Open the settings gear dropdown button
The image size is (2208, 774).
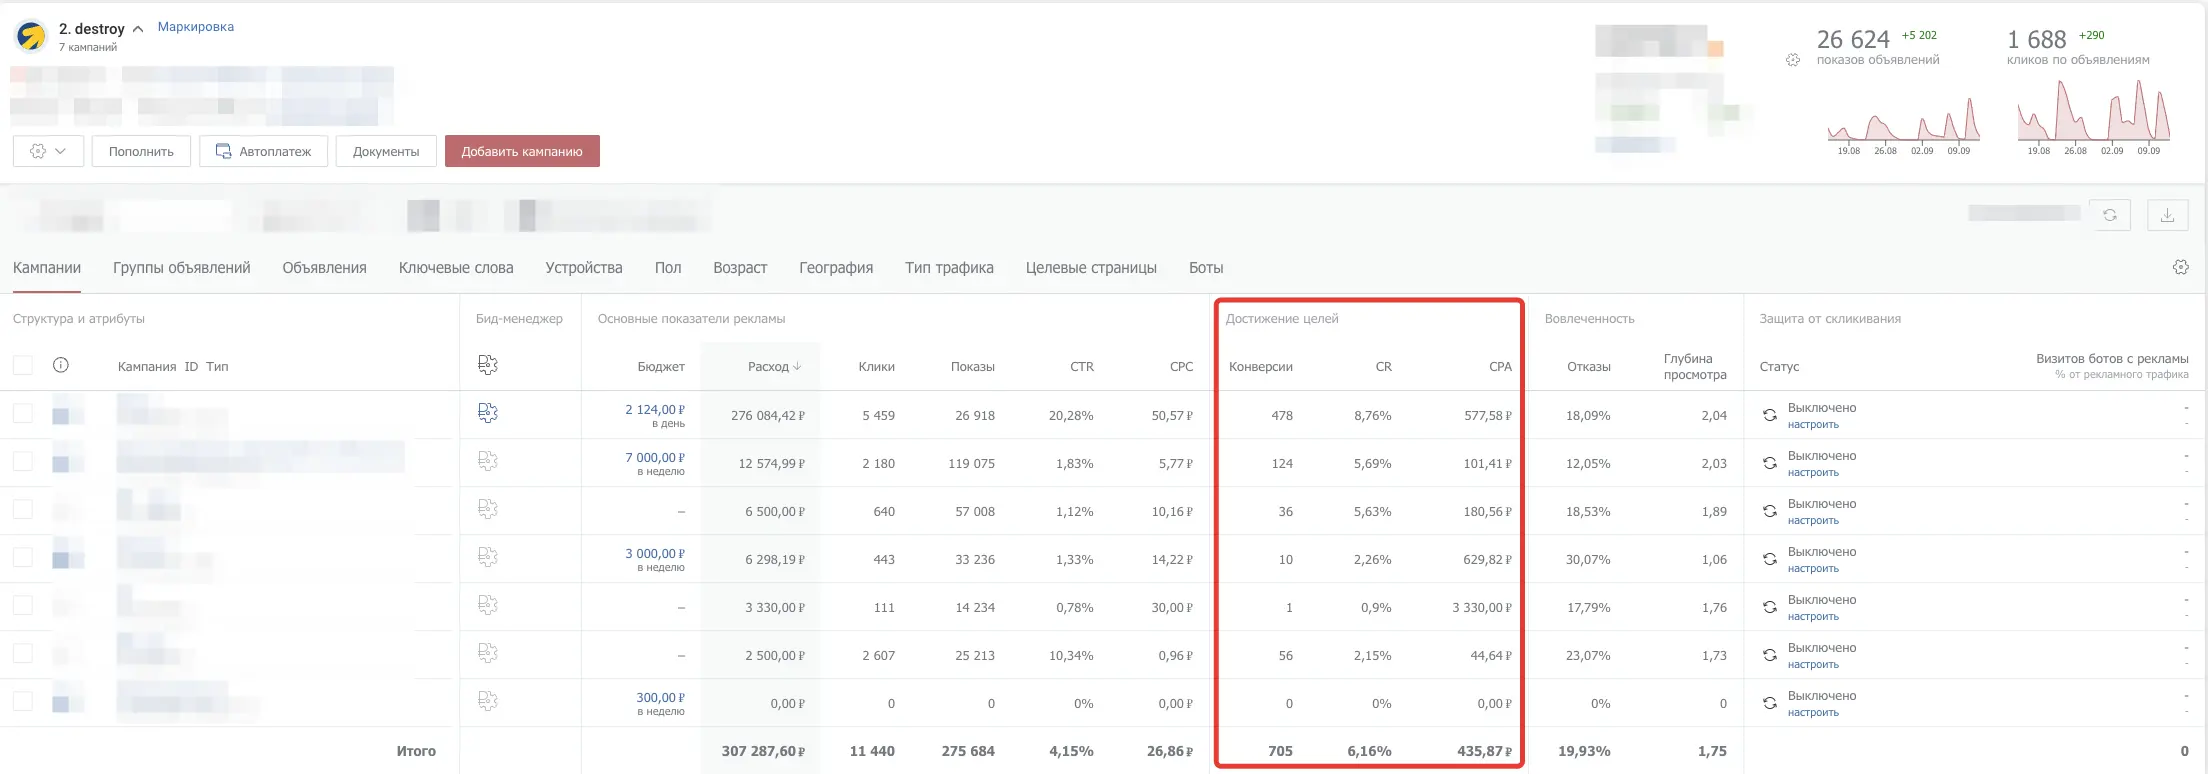(48, 151)
